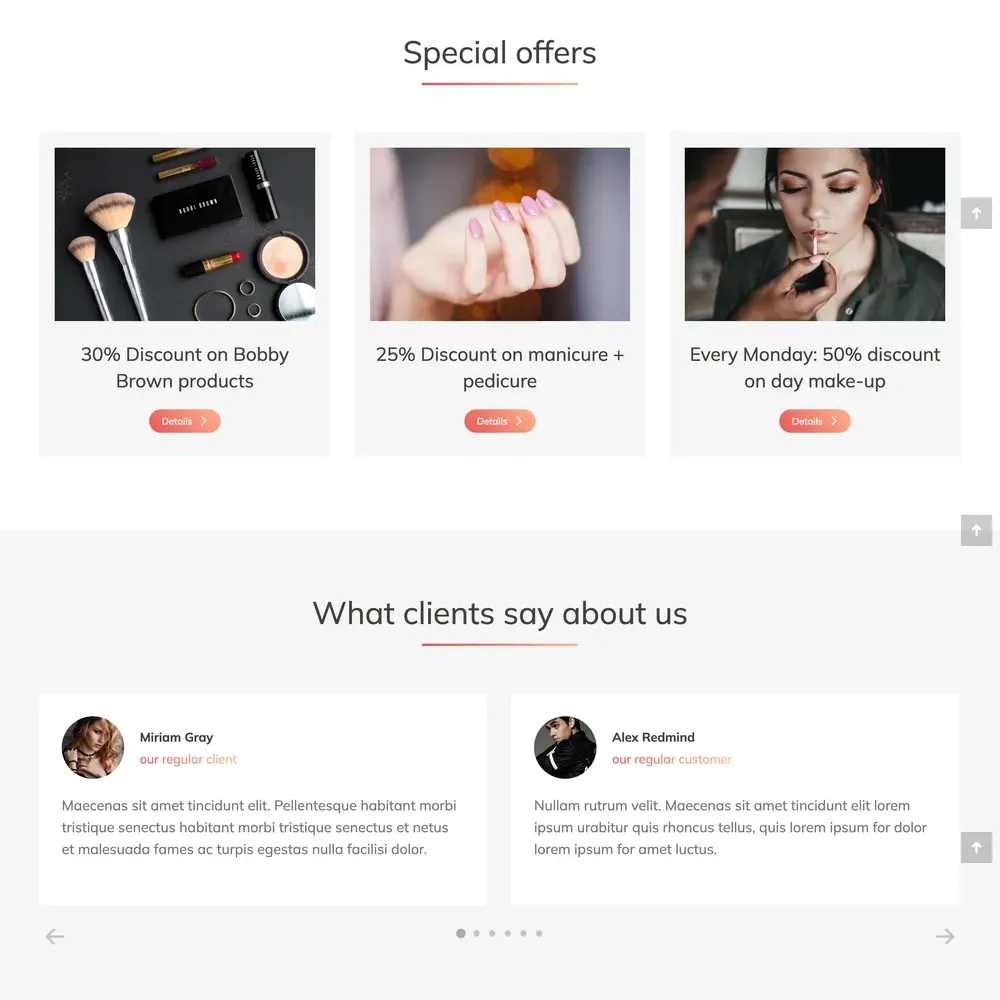Select the second carousel pagination dot

[476, 933]
